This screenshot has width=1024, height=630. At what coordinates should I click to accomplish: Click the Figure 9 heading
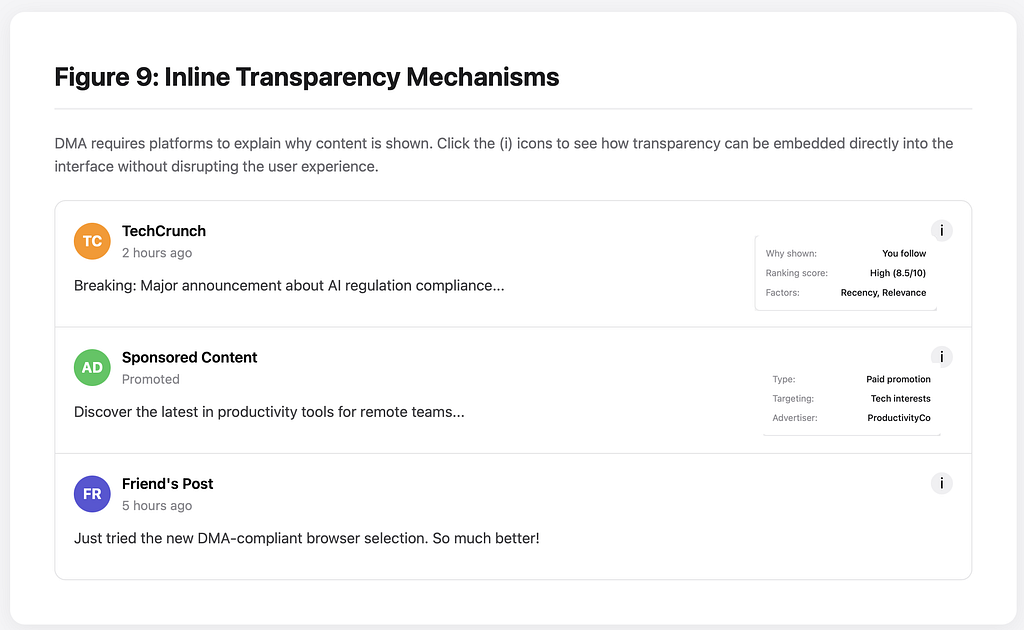[x=306, y=77]
